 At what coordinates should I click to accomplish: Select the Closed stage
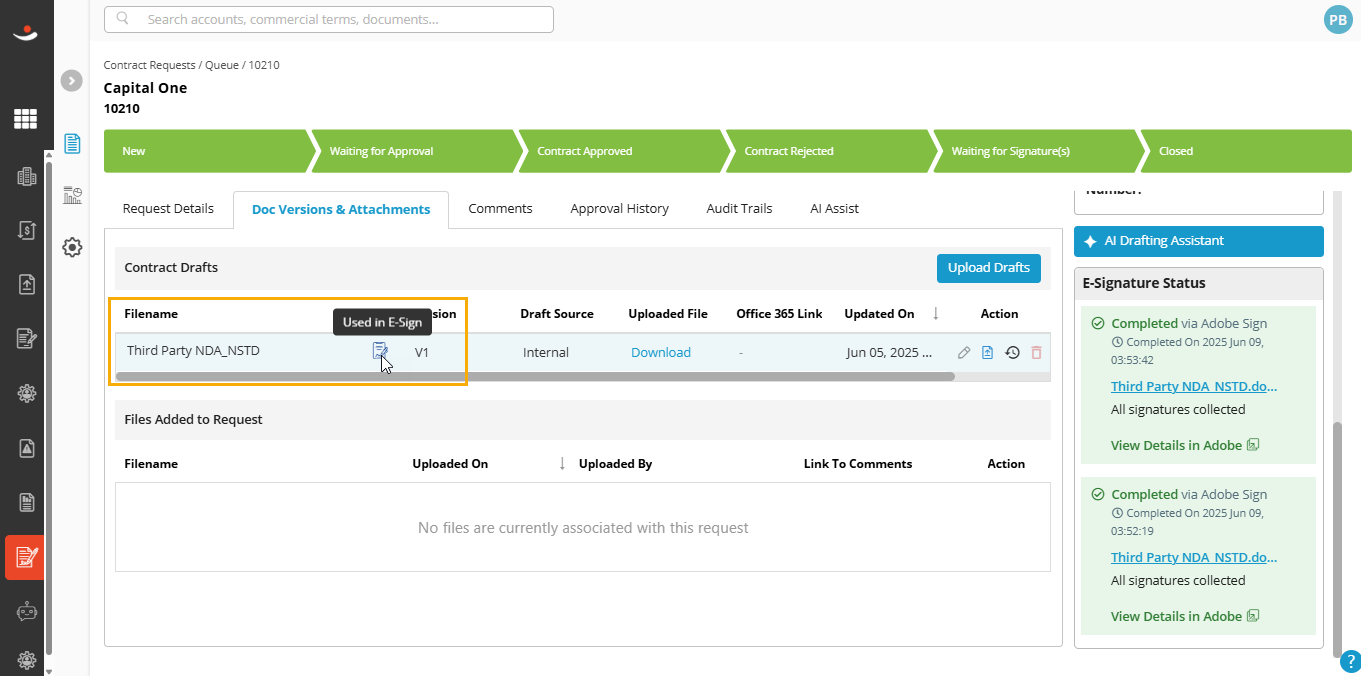1247,151
